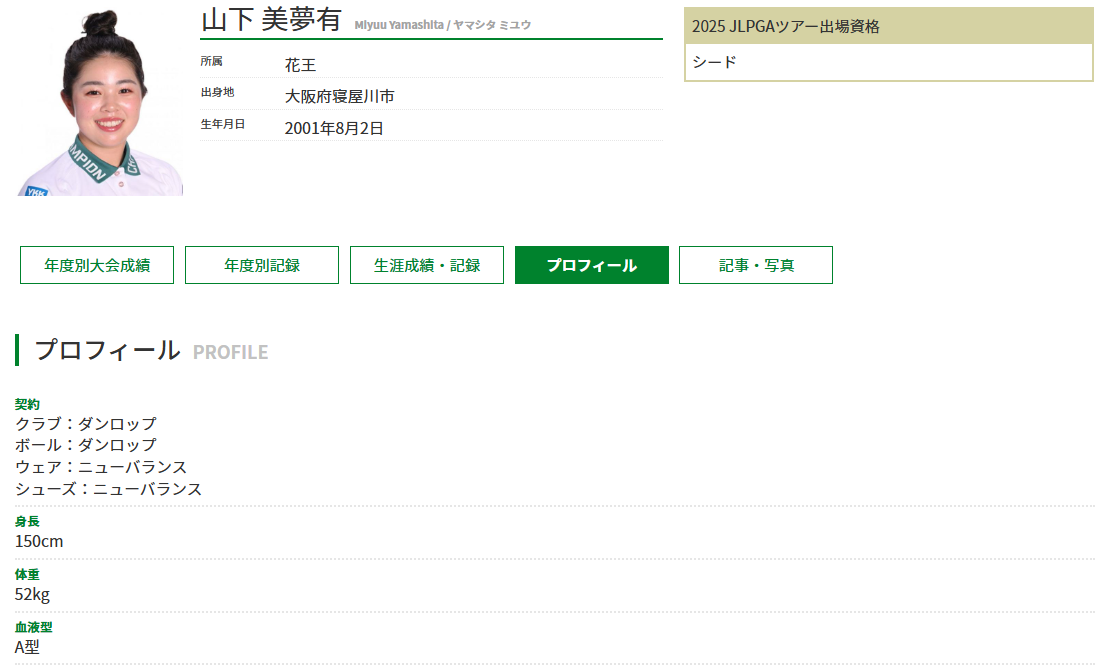
Task: Click the birthplace 大阪府寝屋川市
Action: [339, 96]
